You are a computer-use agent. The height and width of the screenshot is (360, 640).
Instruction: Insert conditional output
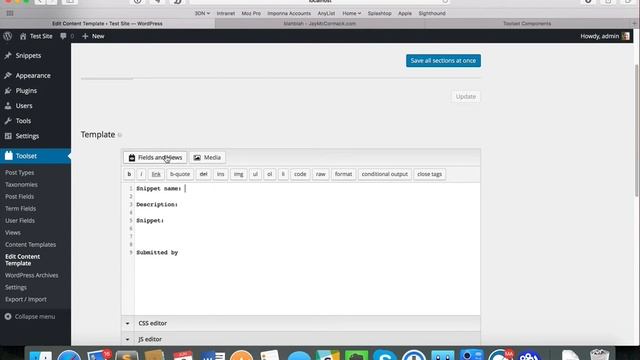[x=384, y=174]
